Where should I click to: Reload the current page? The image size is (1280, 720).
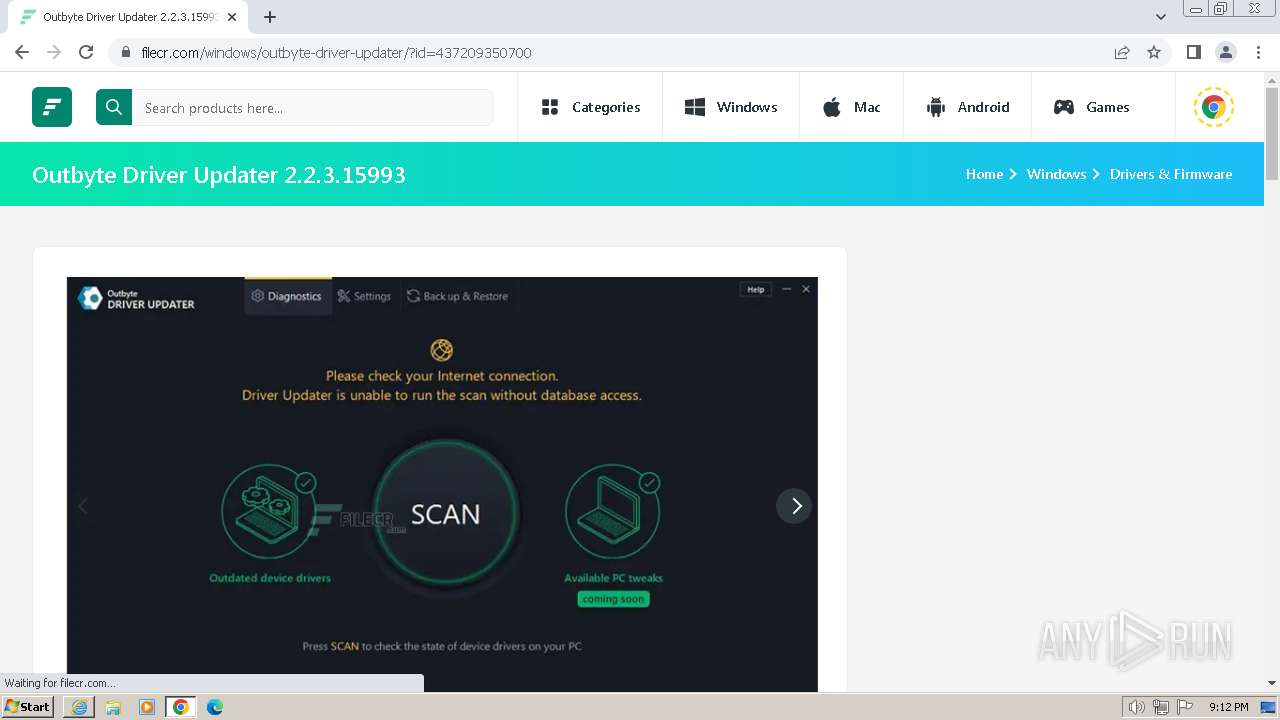coord(86,52)
